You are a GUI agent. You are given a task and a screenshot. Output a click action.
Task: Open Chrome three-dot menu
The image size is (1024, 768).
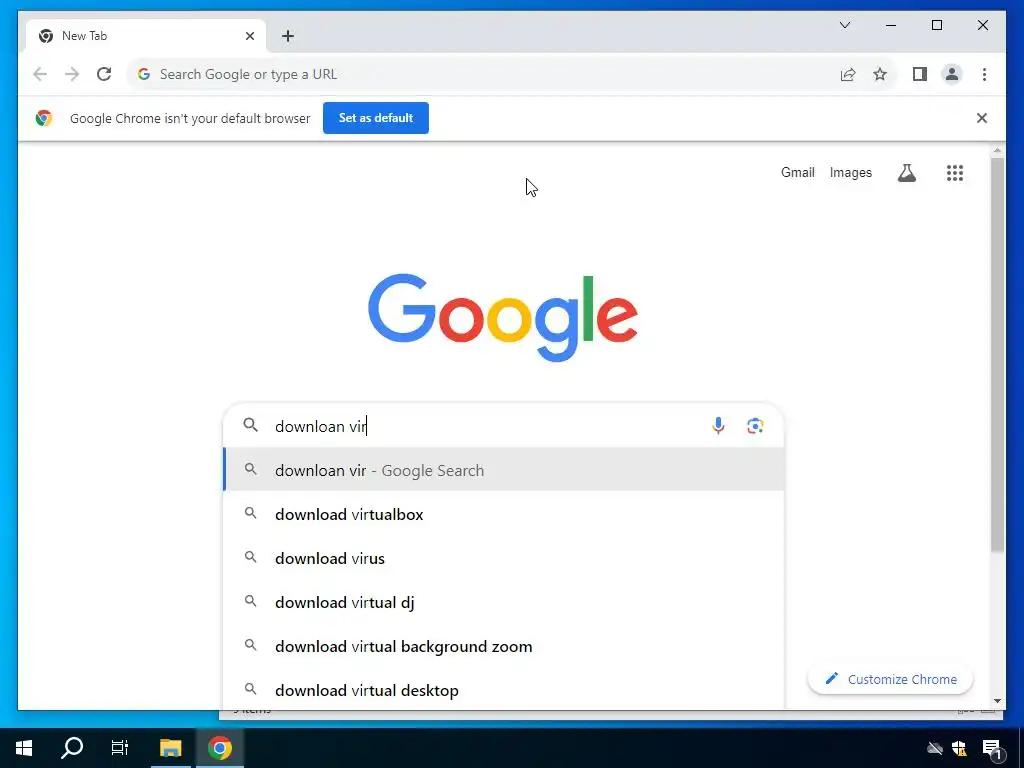coord(984,74)
